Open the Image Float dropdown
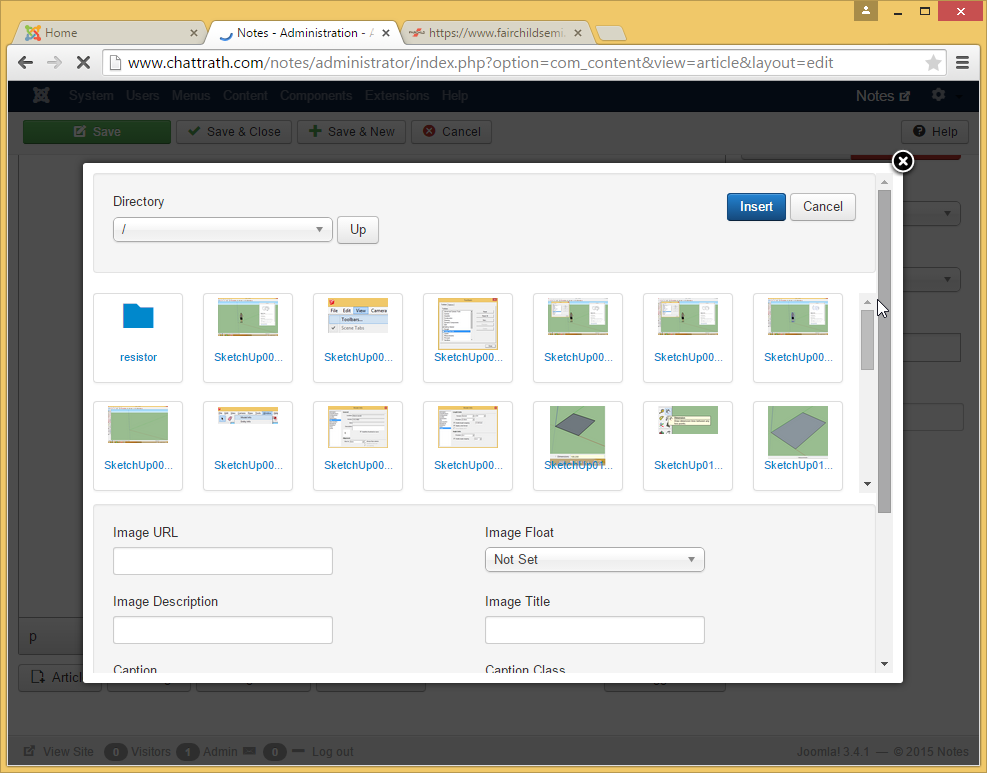 click(594, 560)
